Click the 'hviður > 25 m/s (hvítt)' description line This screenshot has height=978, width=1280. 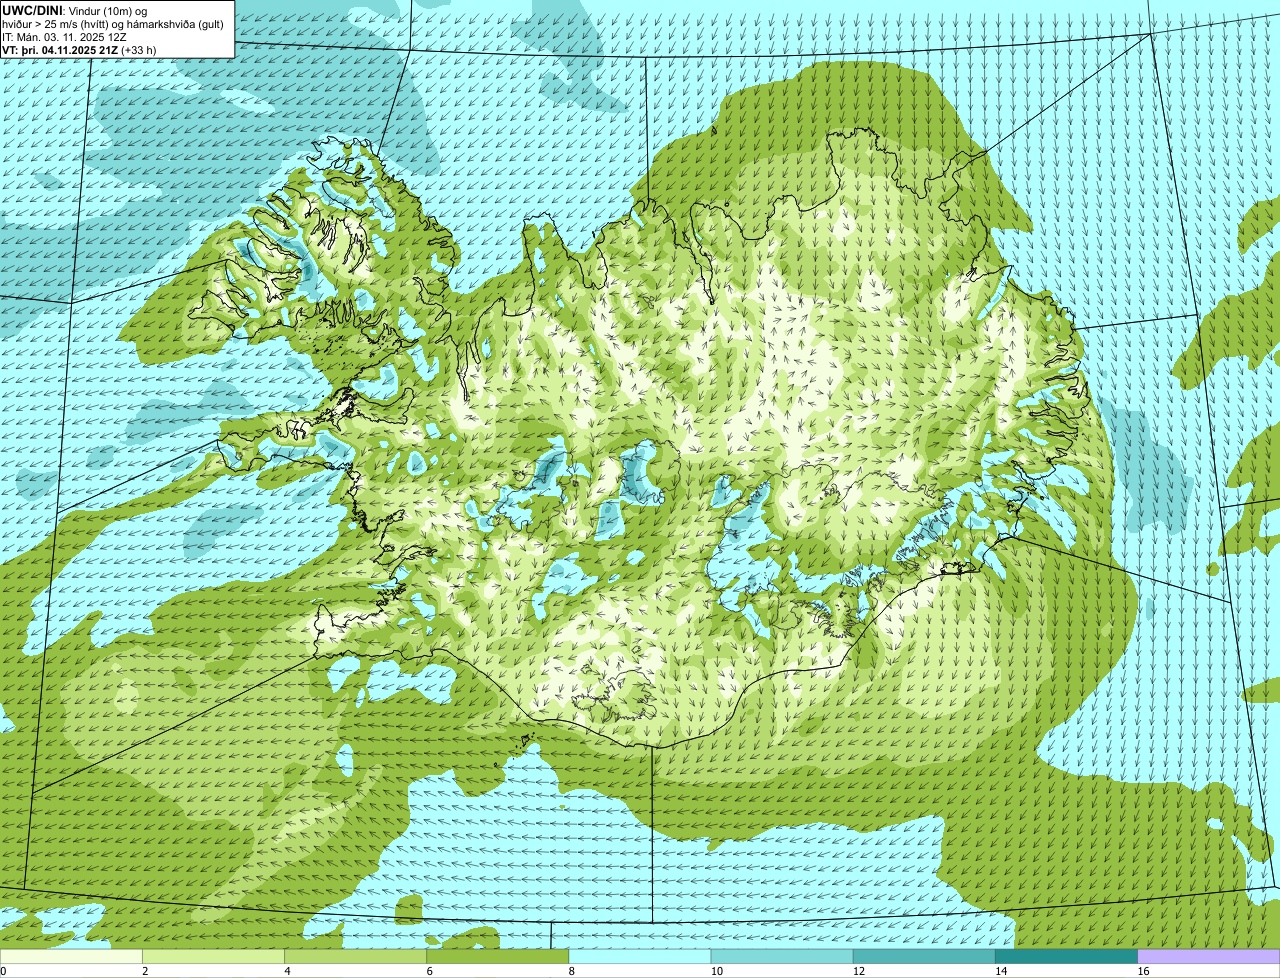[x=113, y=24]
